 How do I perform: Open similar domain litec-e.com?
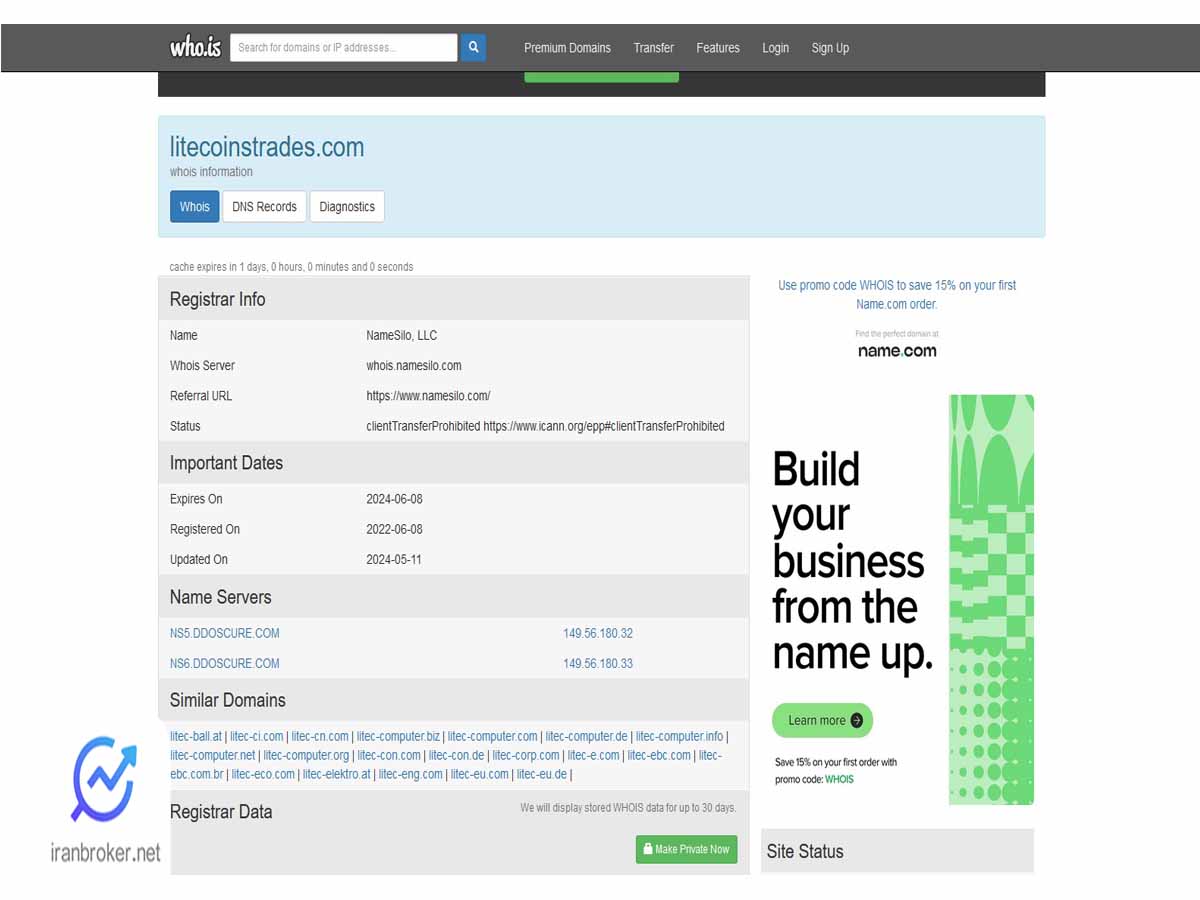pos(594,755)
